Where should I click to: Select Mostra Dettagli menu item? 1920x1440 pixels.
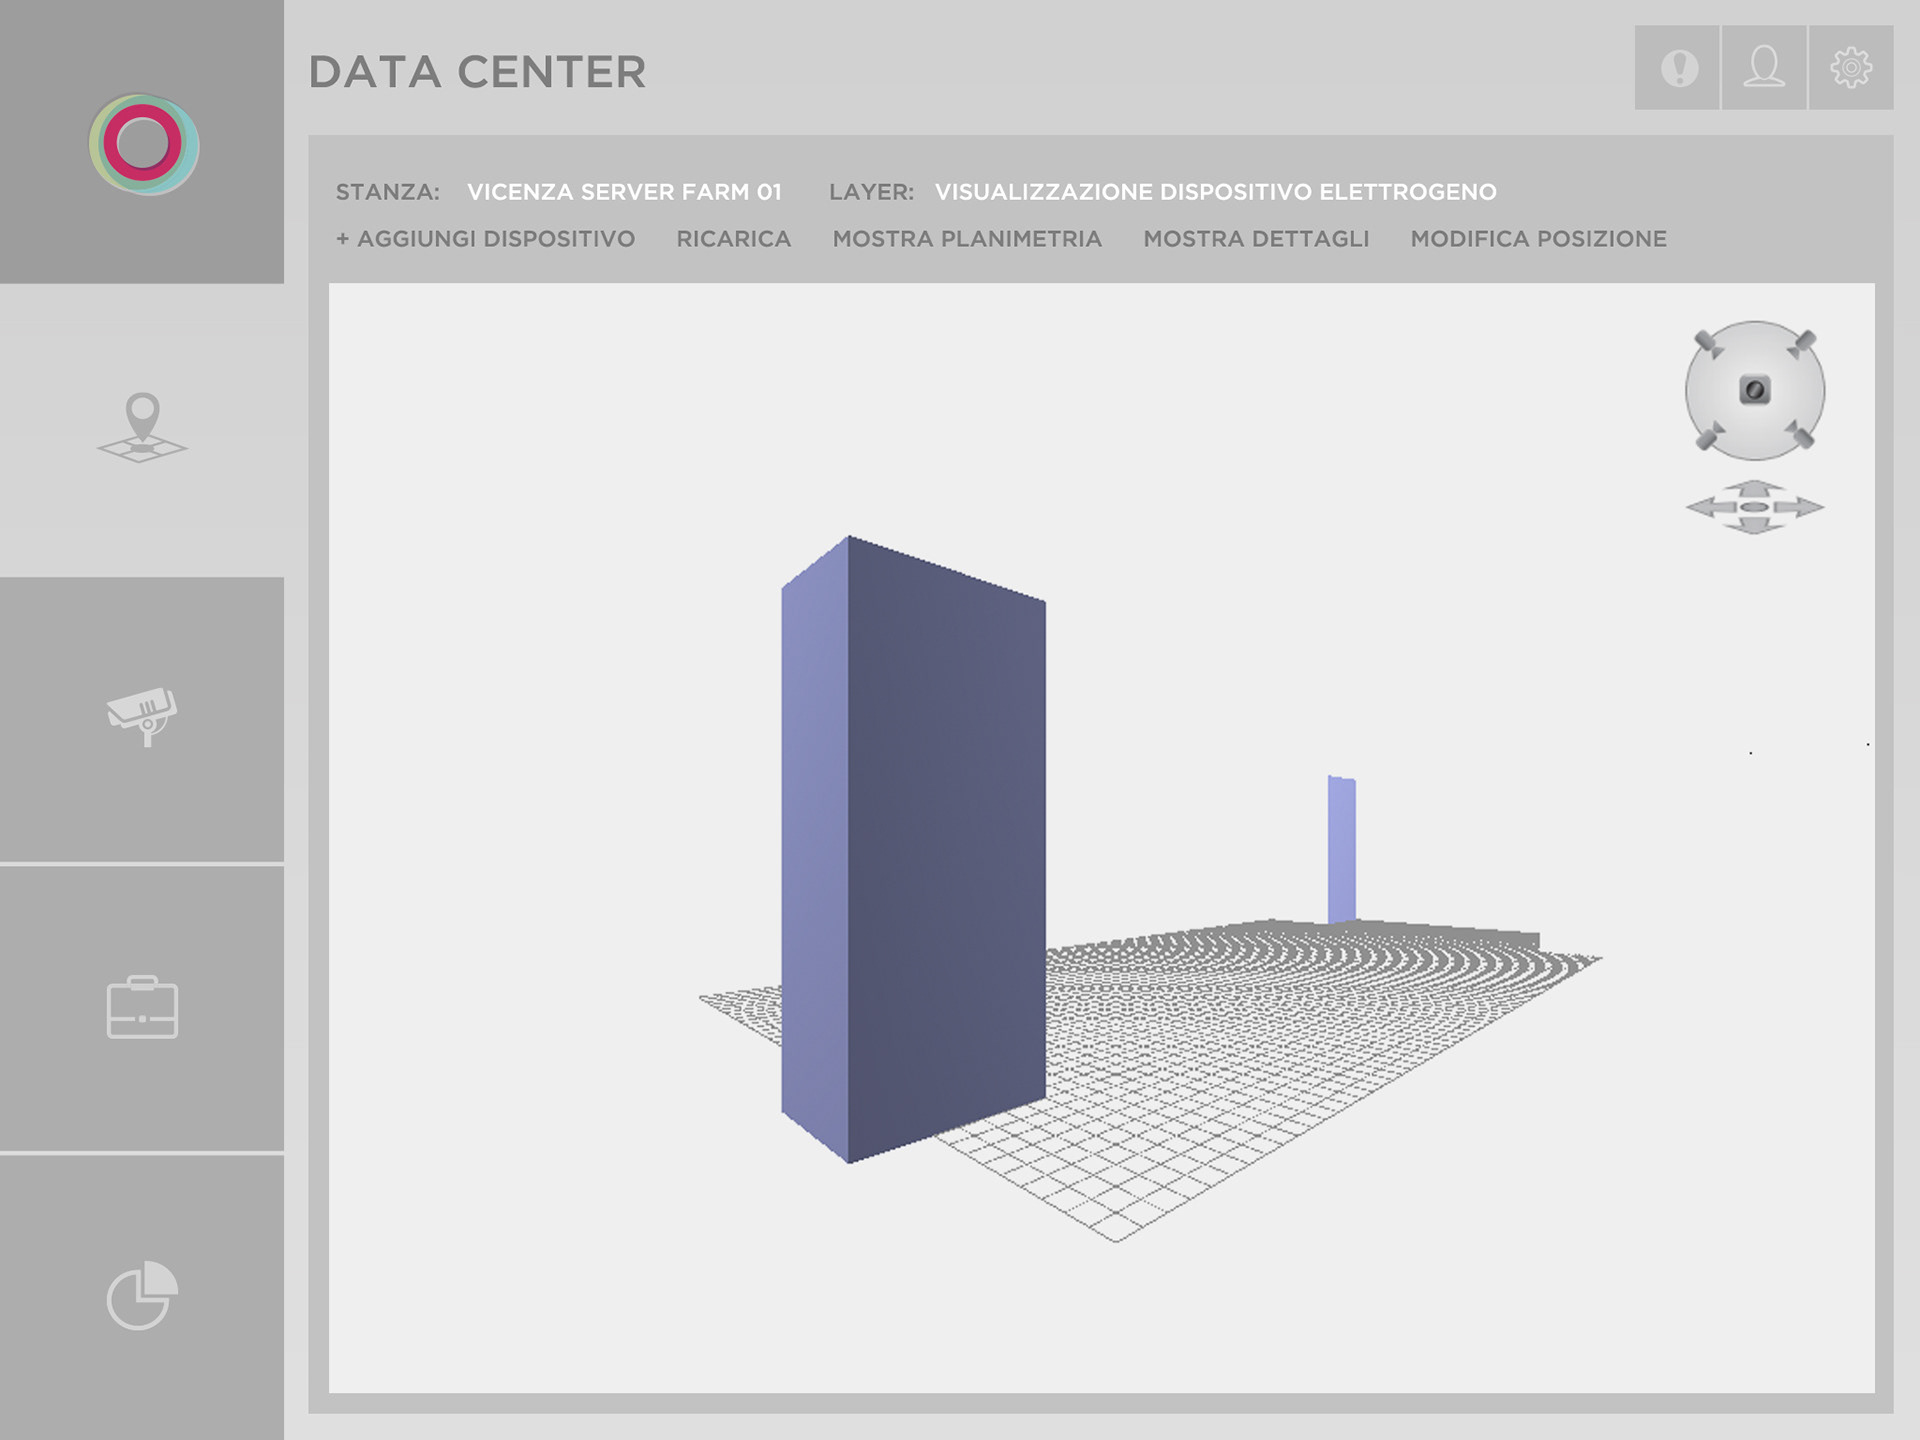[x=1256, y=239]
